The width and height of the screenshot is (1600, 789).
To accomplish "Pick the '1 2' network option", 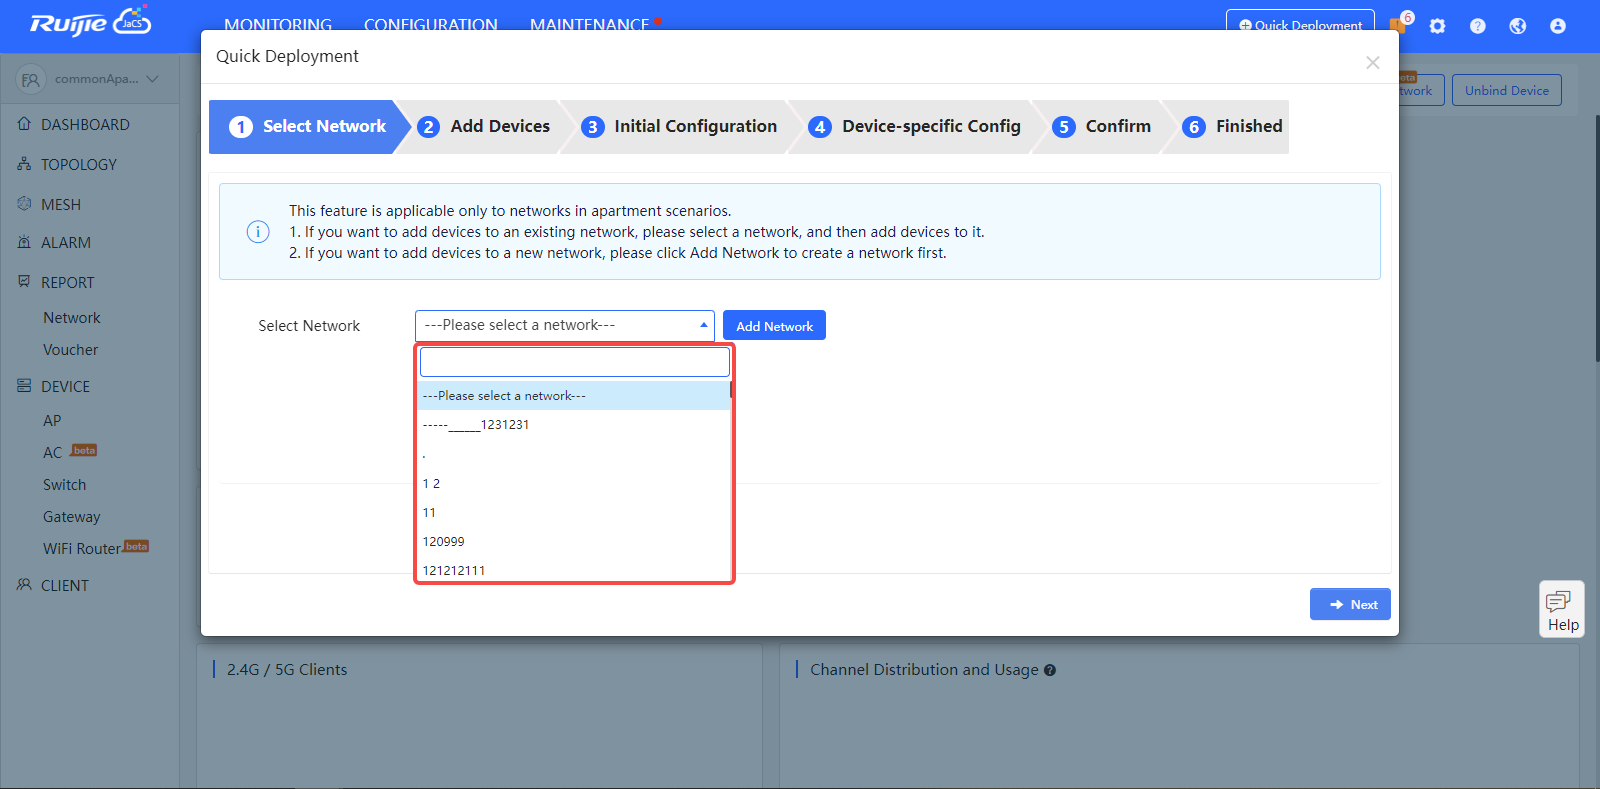I will [432, 483].
